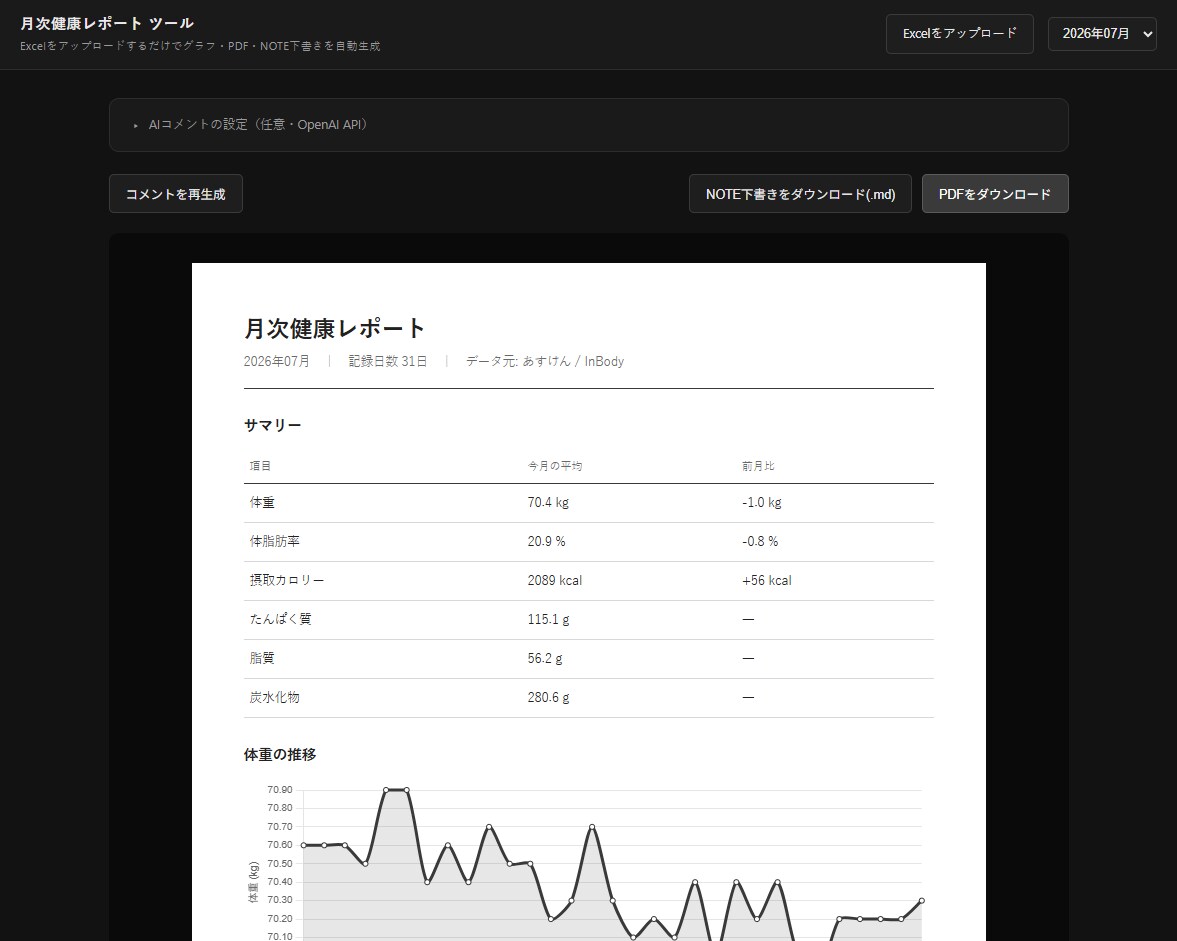Click the 体重の推移 chart heading
The image size is (1177, 941).
[280, 755]
